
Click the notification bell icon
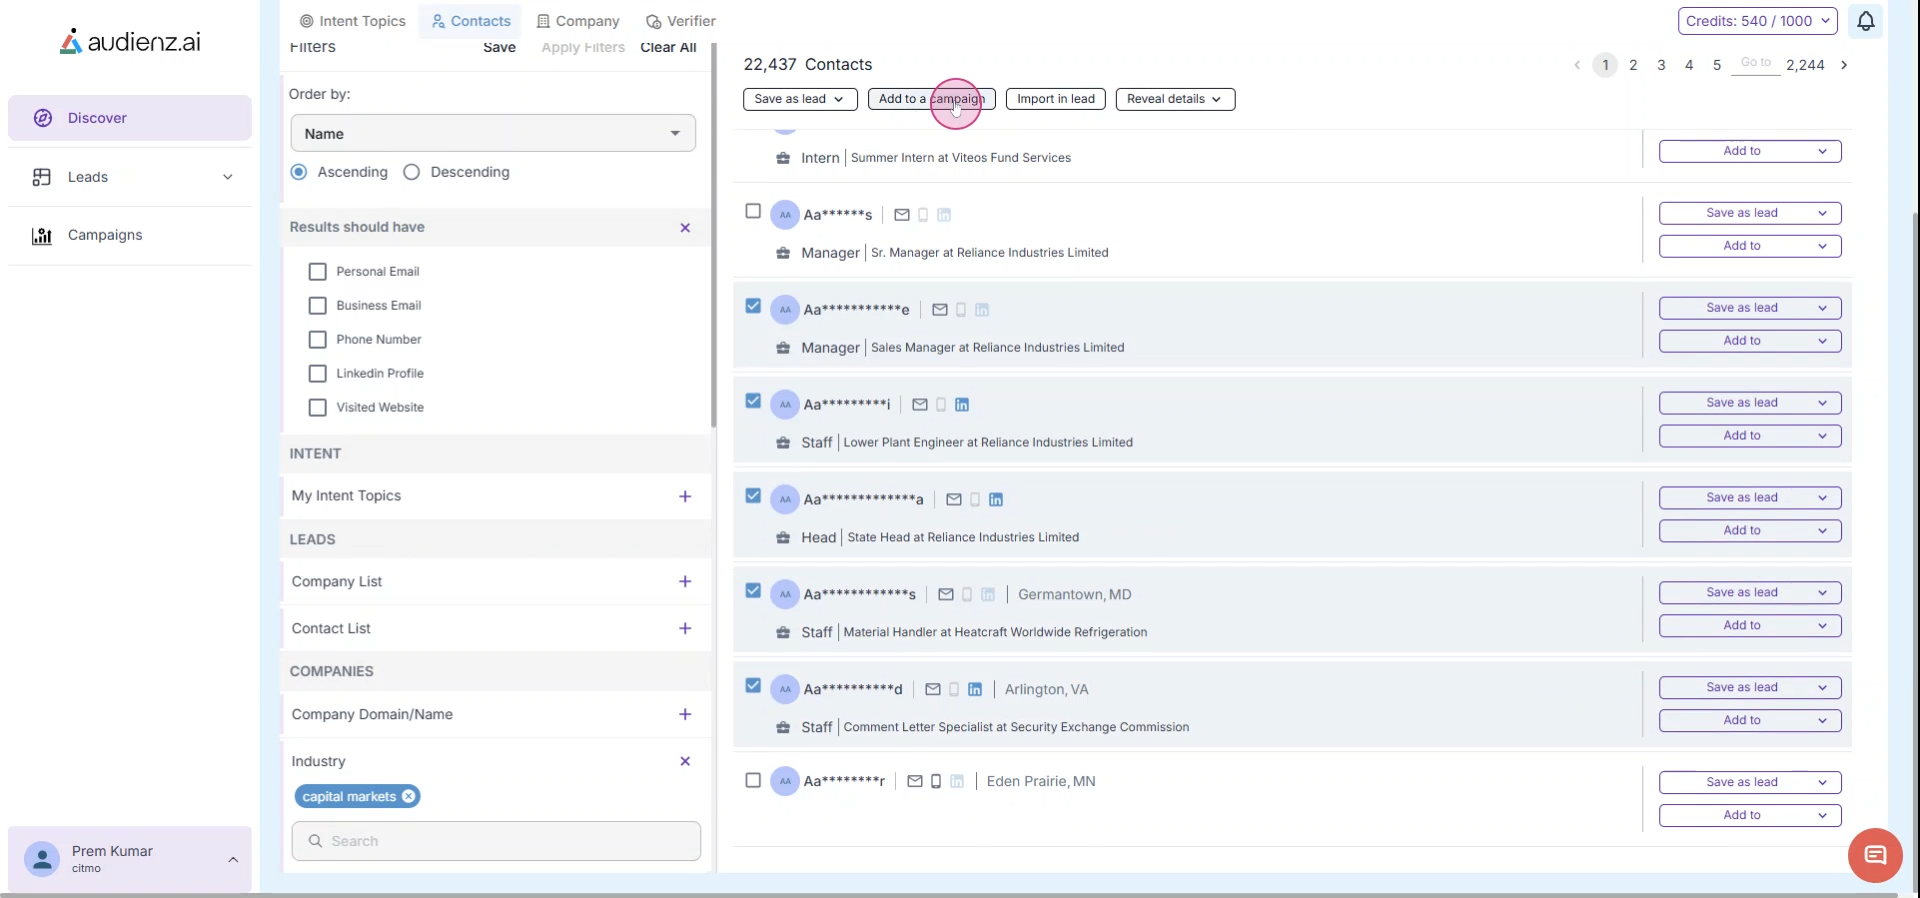(1865, 21)
